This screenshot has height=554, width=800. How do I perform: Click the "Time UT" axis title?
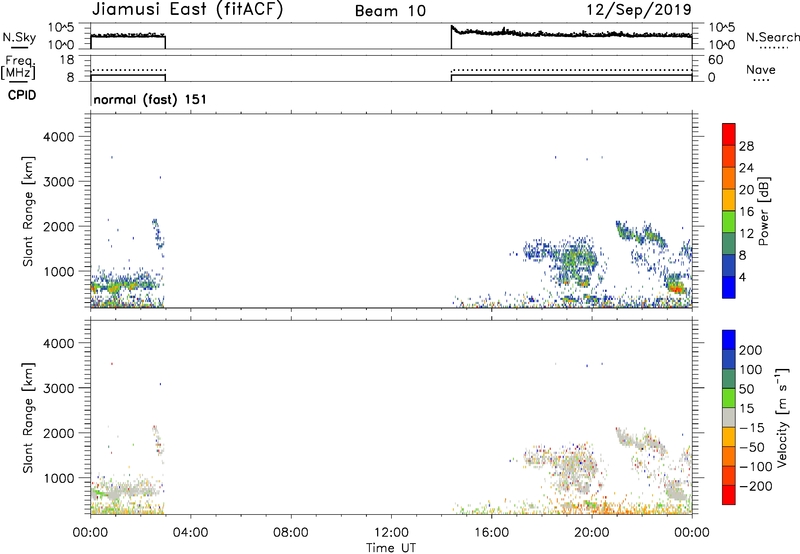(x=391, y=548)
